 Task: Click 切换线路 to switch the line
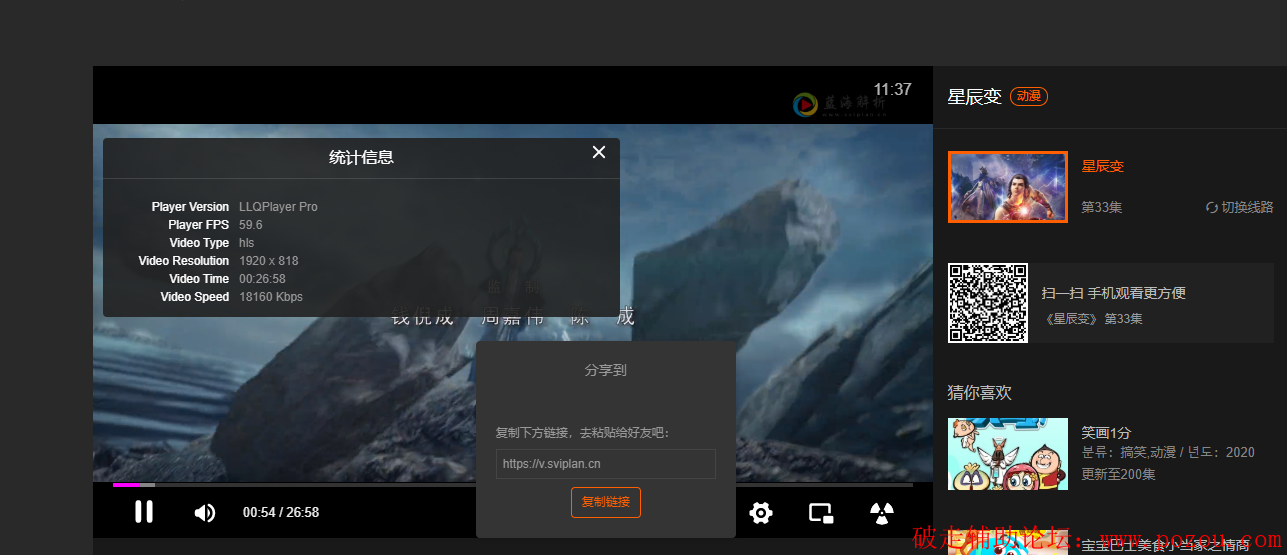pos(1247,207)
